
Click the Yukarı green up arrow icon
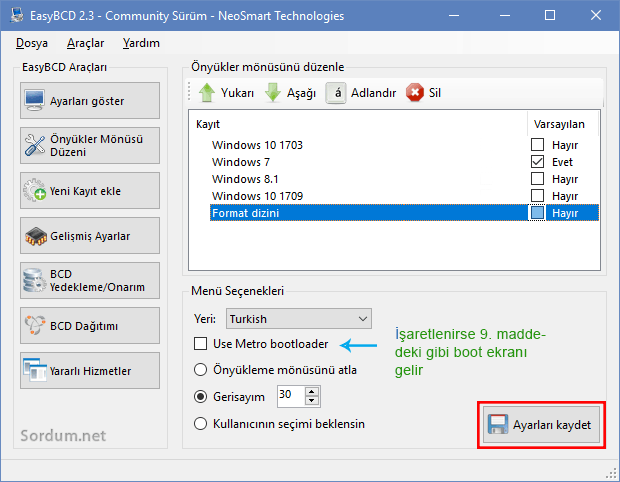[207, 93]
